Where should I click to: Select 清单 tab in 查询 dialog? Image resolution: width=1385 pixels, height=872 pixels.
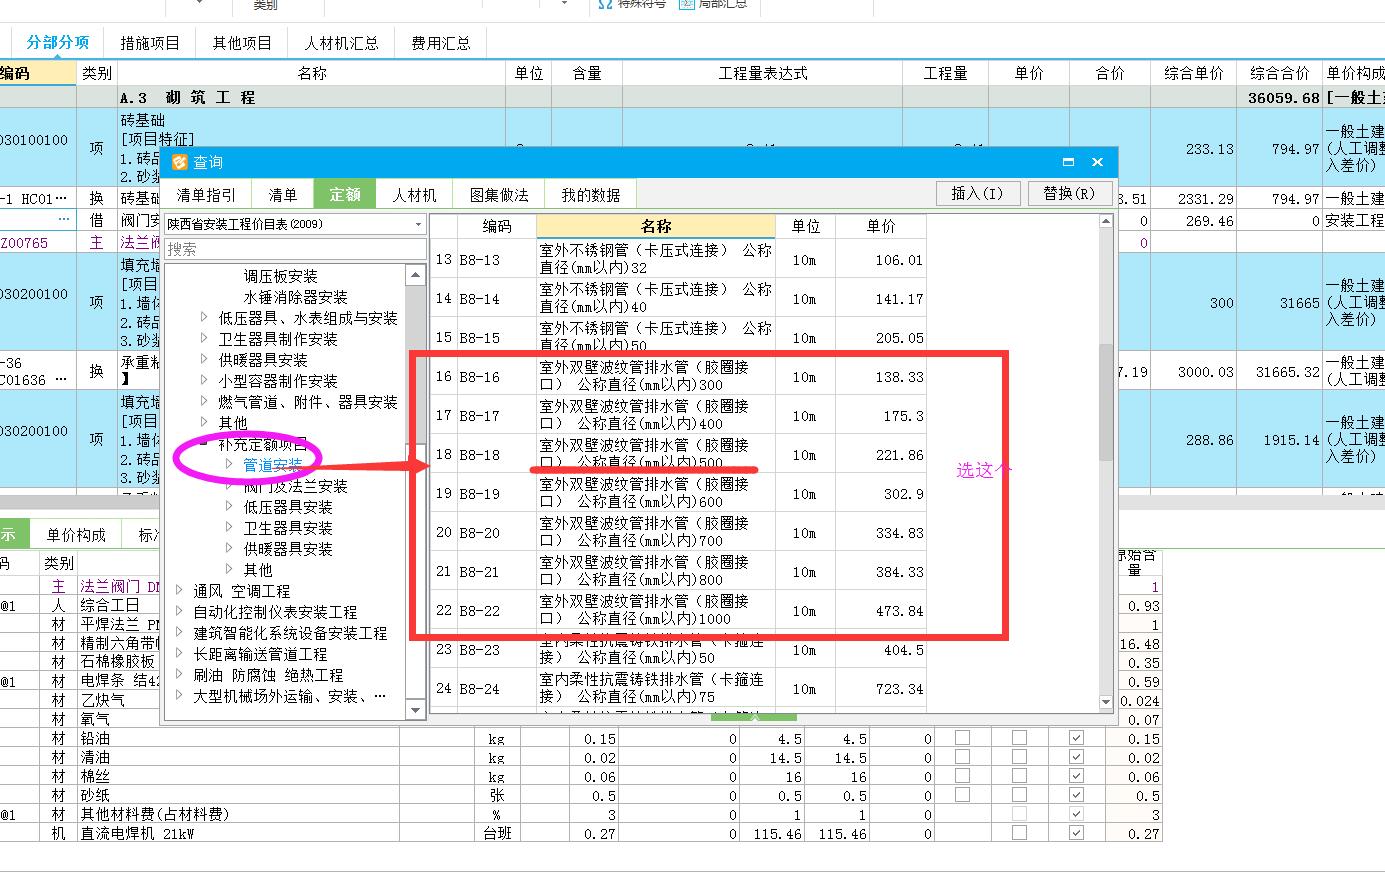(x=283, y=195)
